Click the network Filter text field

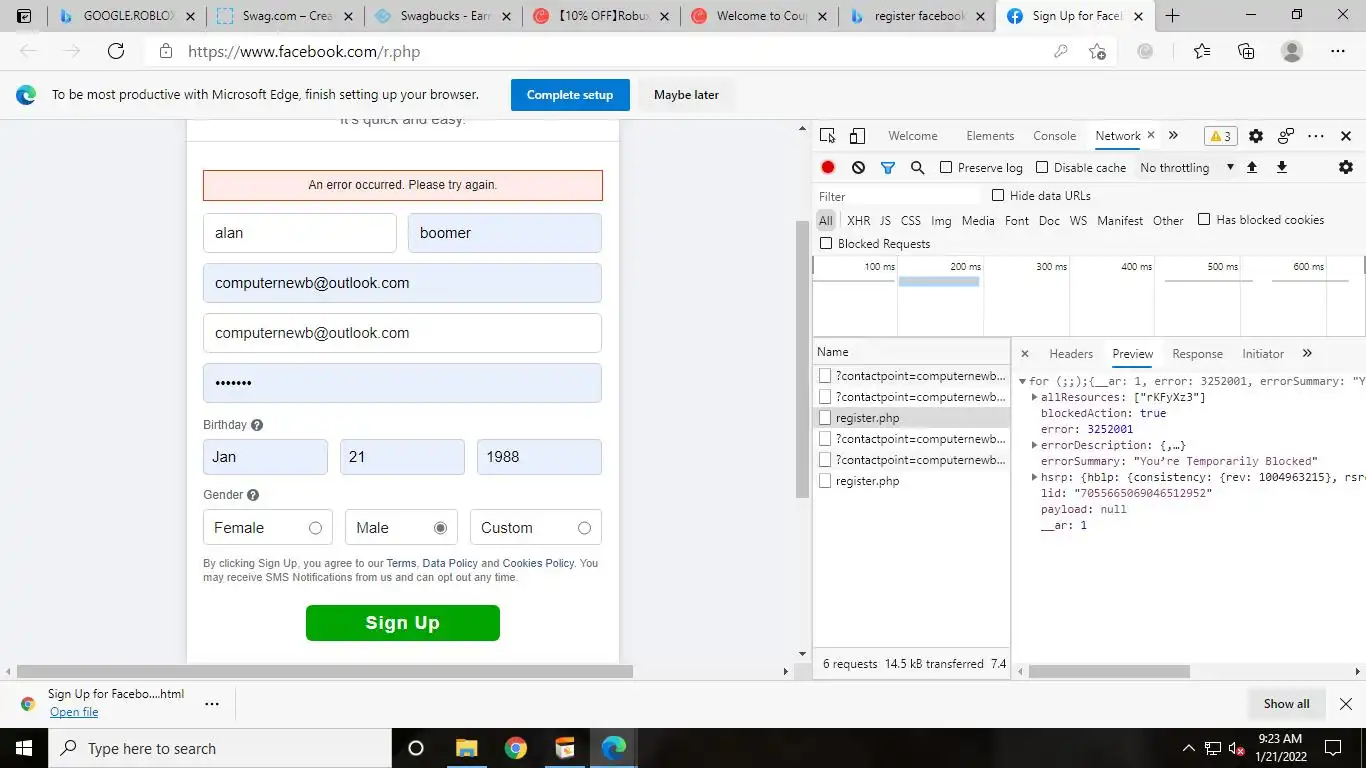coord(897,196)
